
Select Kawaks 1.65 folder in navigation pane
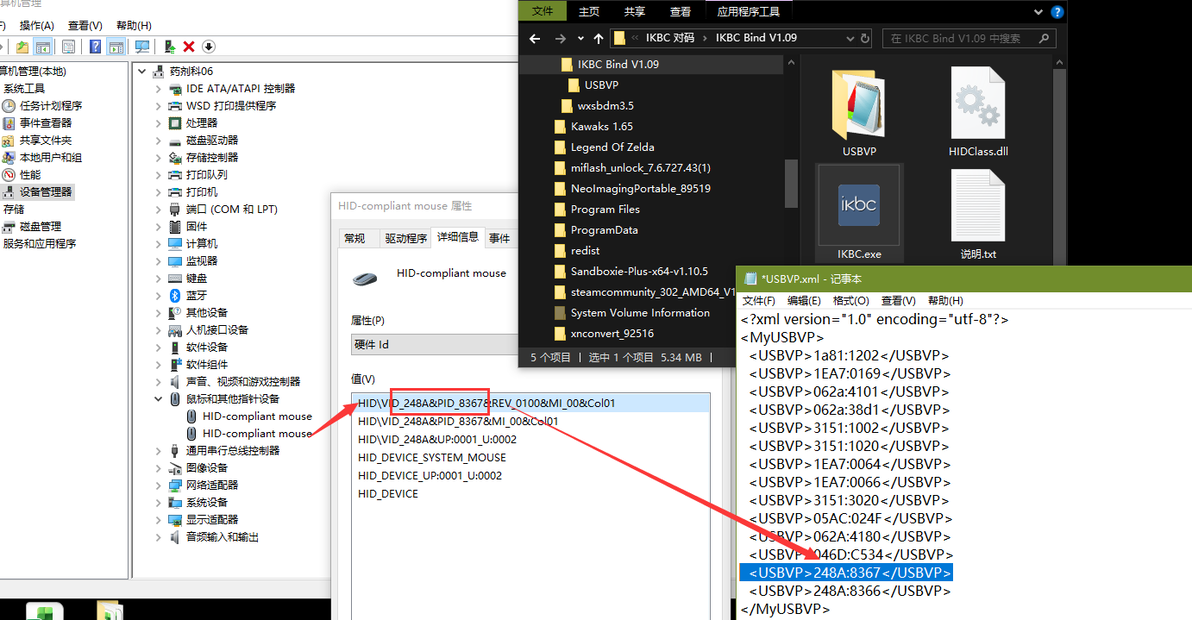(x=601, y=127)
